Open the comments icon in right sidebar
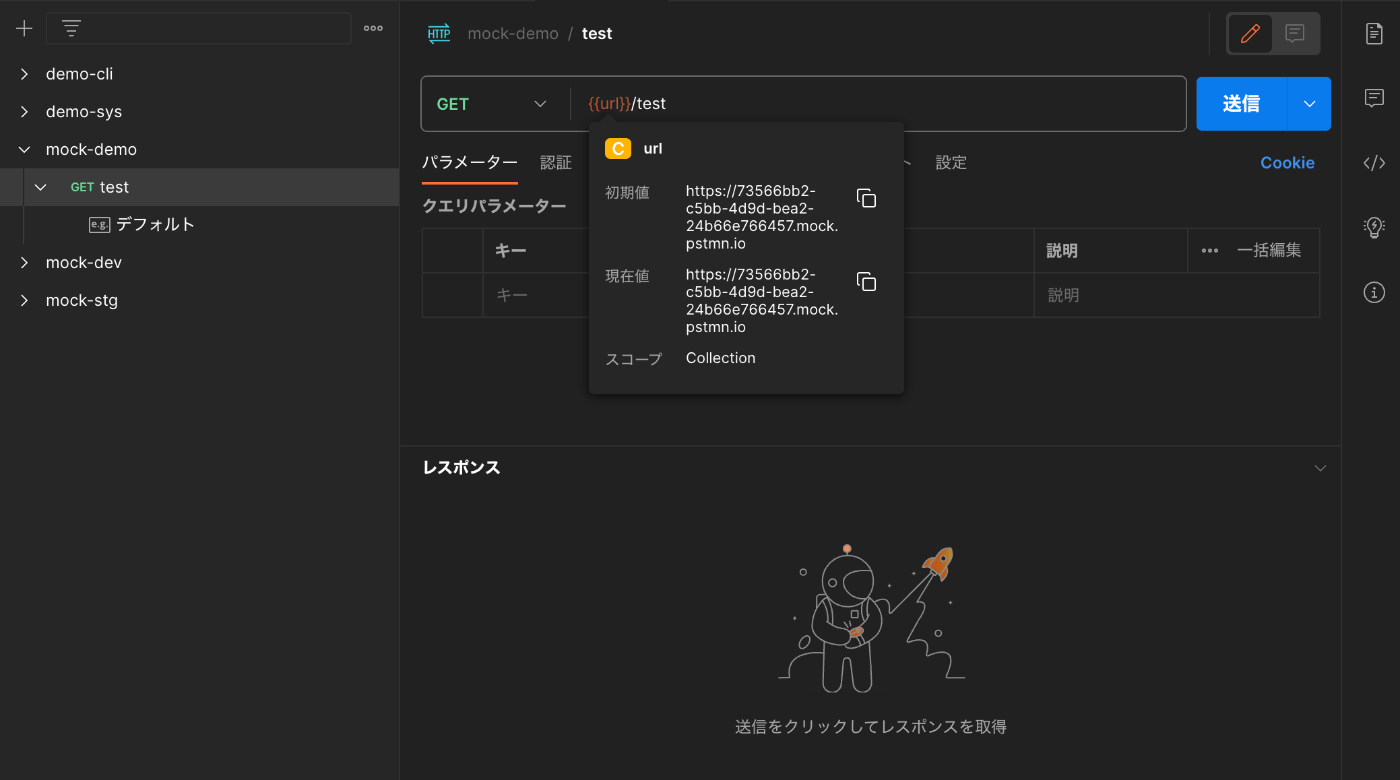Image resolution: width=1400 pixels, height=780 pixels. (x=1374, y=98)
